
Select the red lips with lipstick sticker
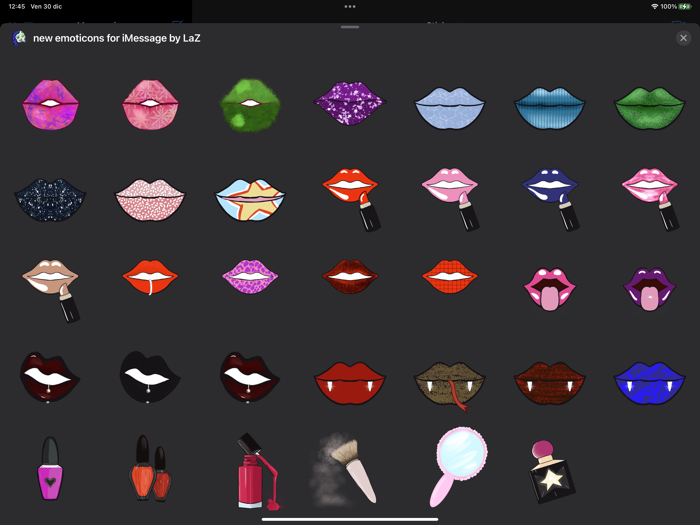[352, 200]
